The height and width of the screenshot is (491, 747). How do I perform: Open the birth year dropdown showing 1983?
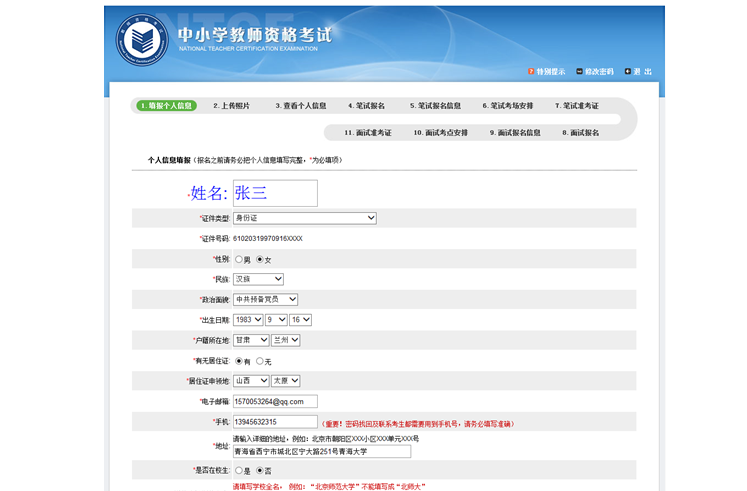click(248, 320)
